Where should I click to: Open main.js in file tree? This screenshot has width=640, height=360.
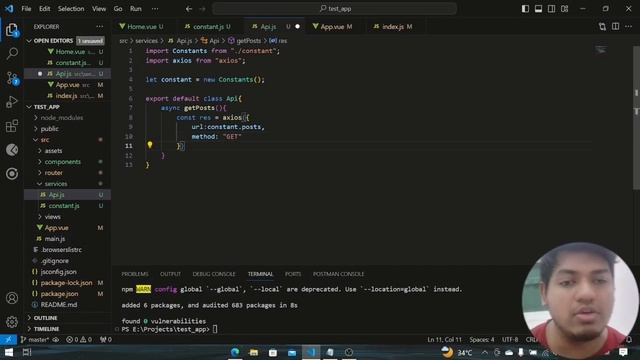55,239
